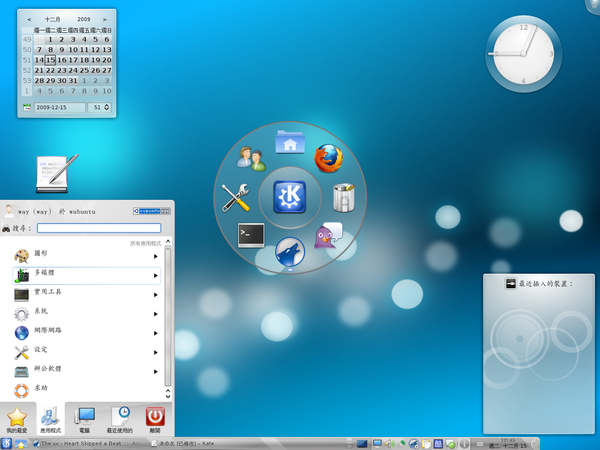Switch to the 我的最愛 favorites tab
The height and width of the screenshot is (450, 600).
[x=17, y=419]
